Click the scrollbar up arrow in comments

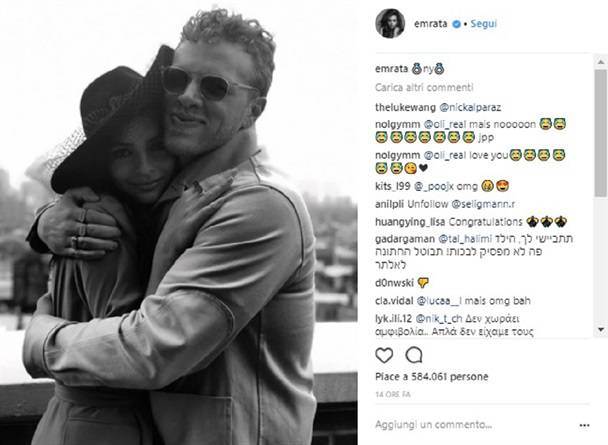(x=601, y=62)
